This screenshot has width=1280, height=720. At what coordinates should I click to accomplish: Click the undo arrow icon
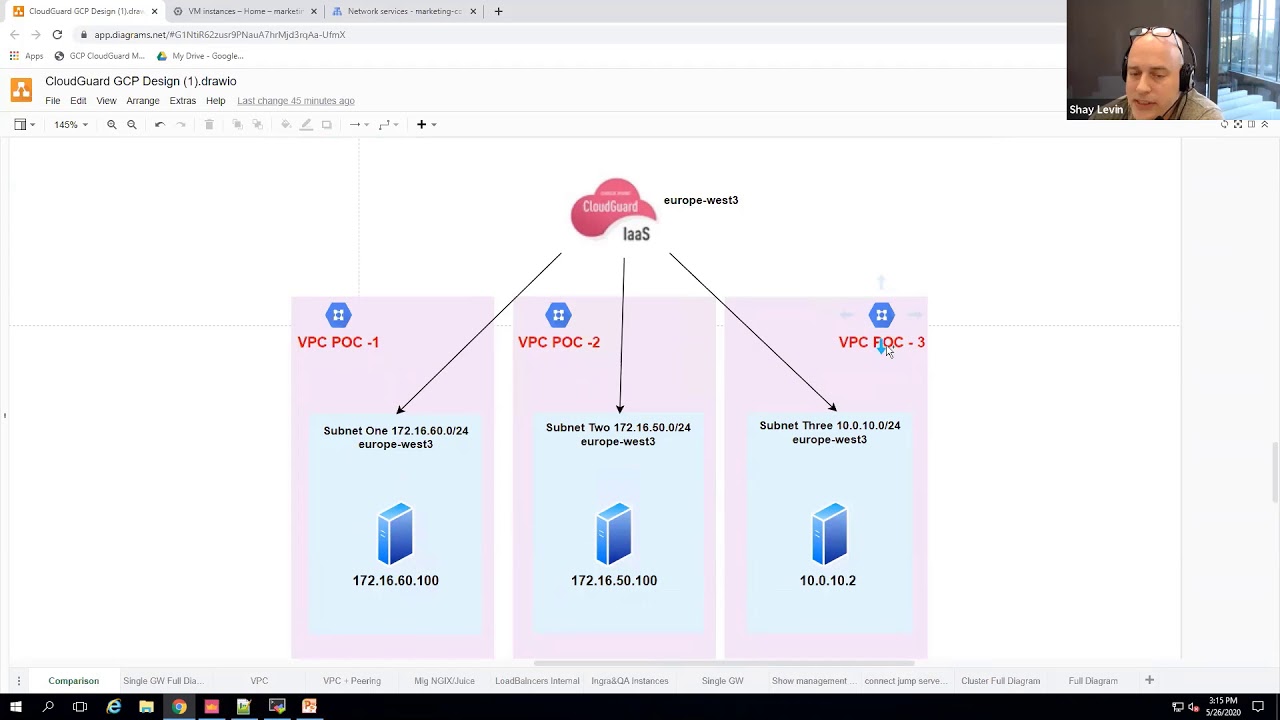(159, 124)
